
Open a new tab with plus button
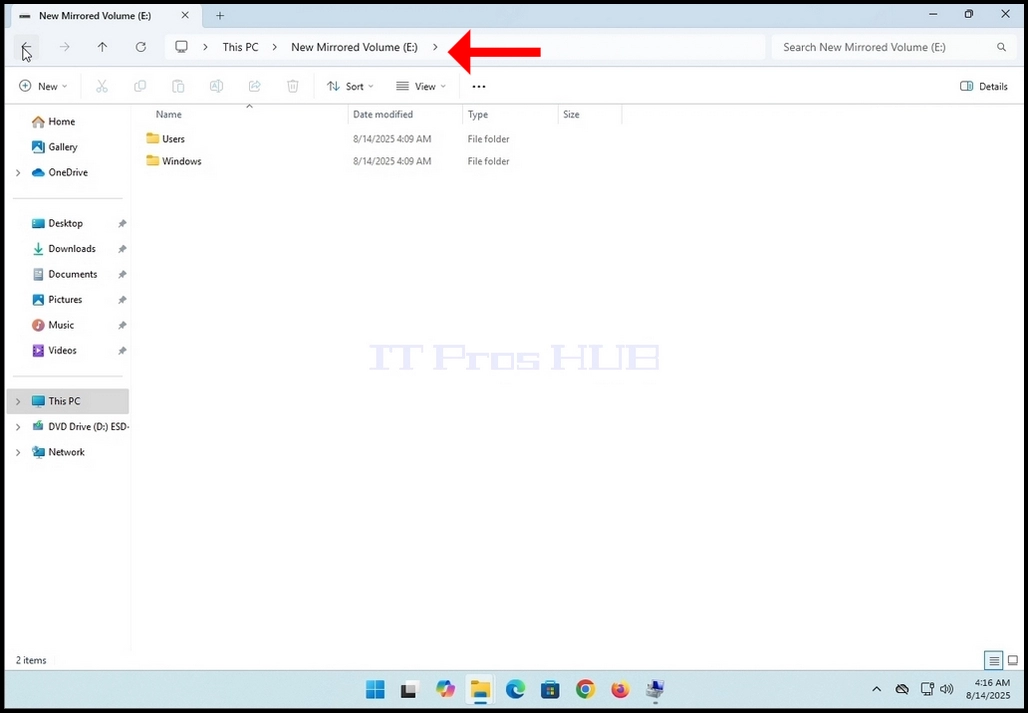pos(220,16)
